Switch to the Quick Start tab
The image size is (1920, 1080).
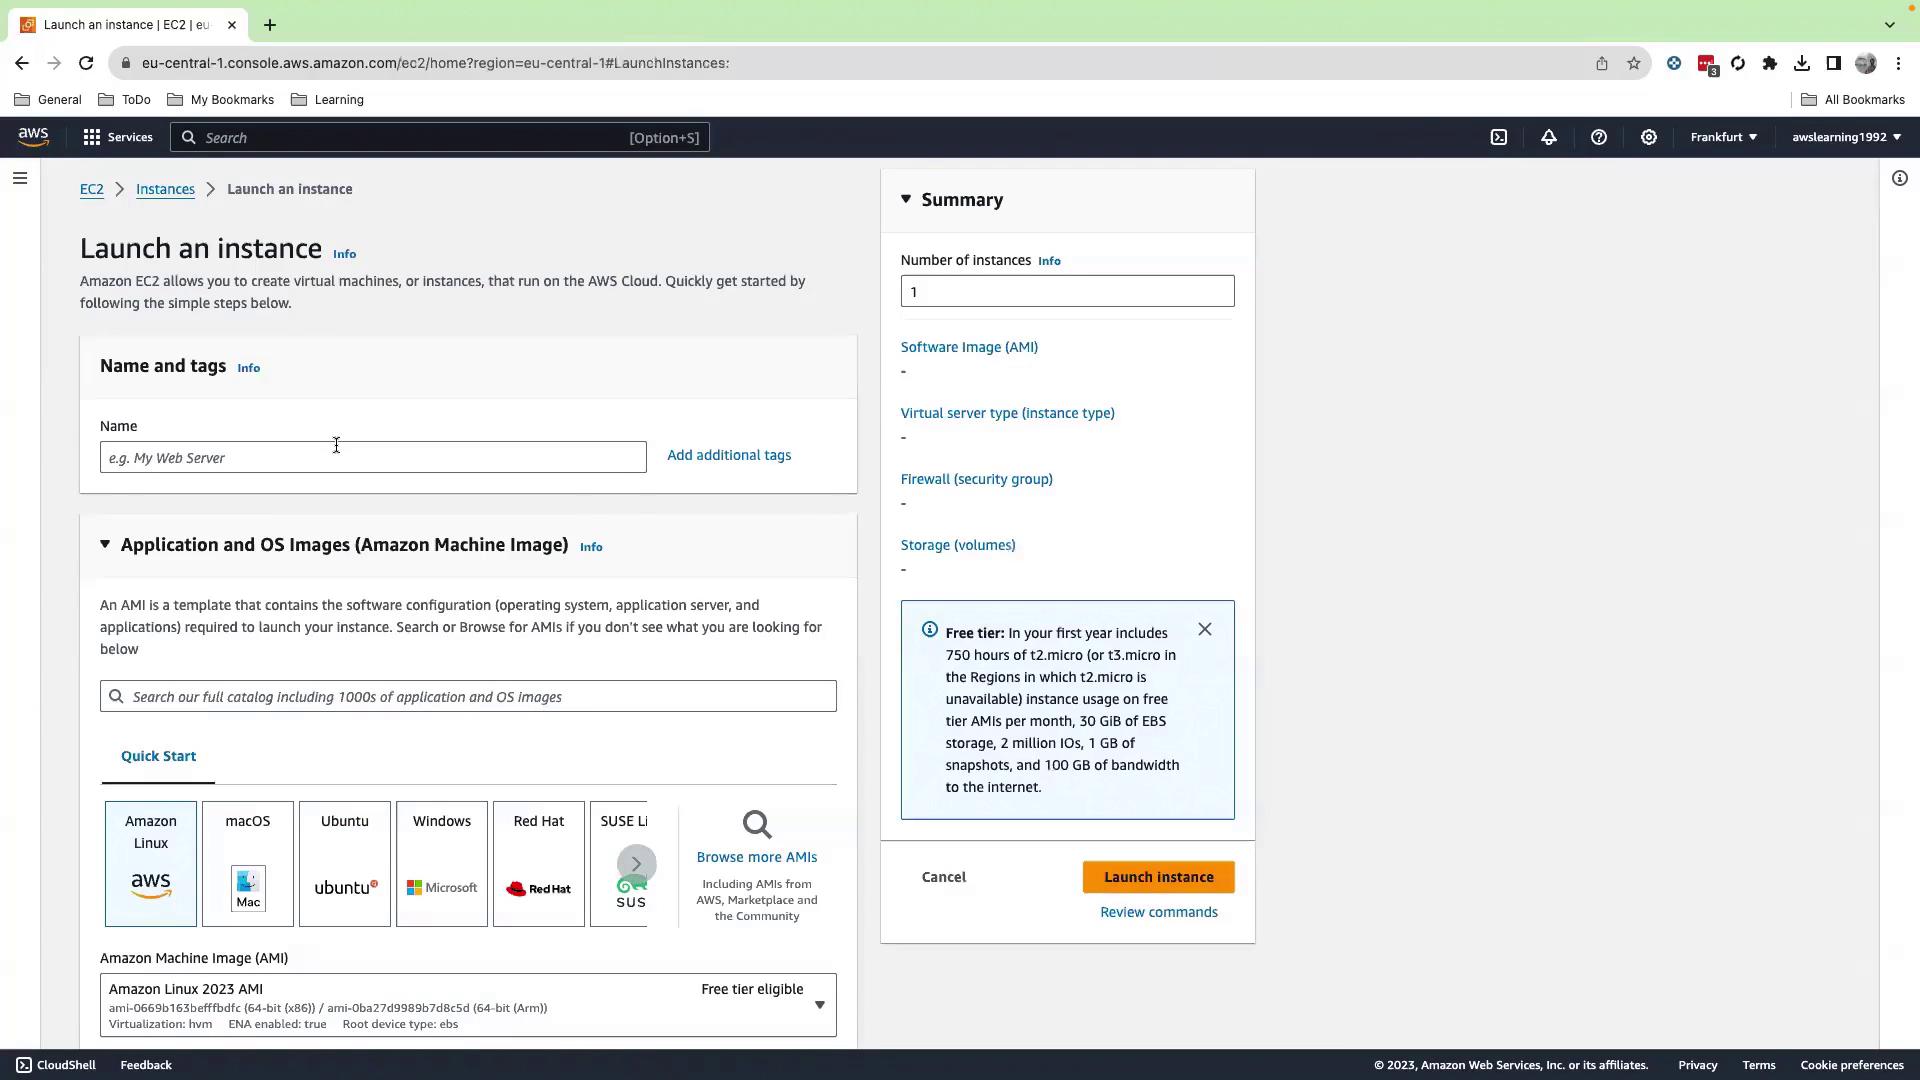point(158,757)
